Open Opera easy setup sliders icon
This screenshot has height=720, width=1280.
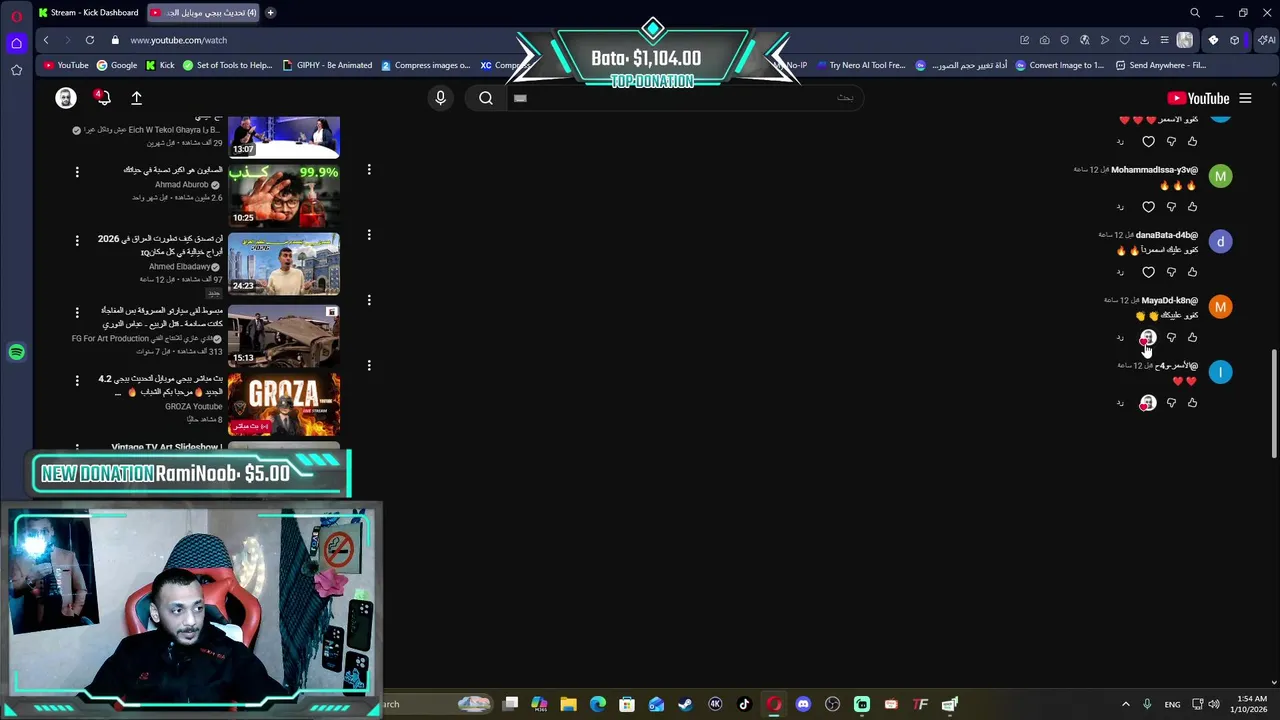pos(1164,40)
